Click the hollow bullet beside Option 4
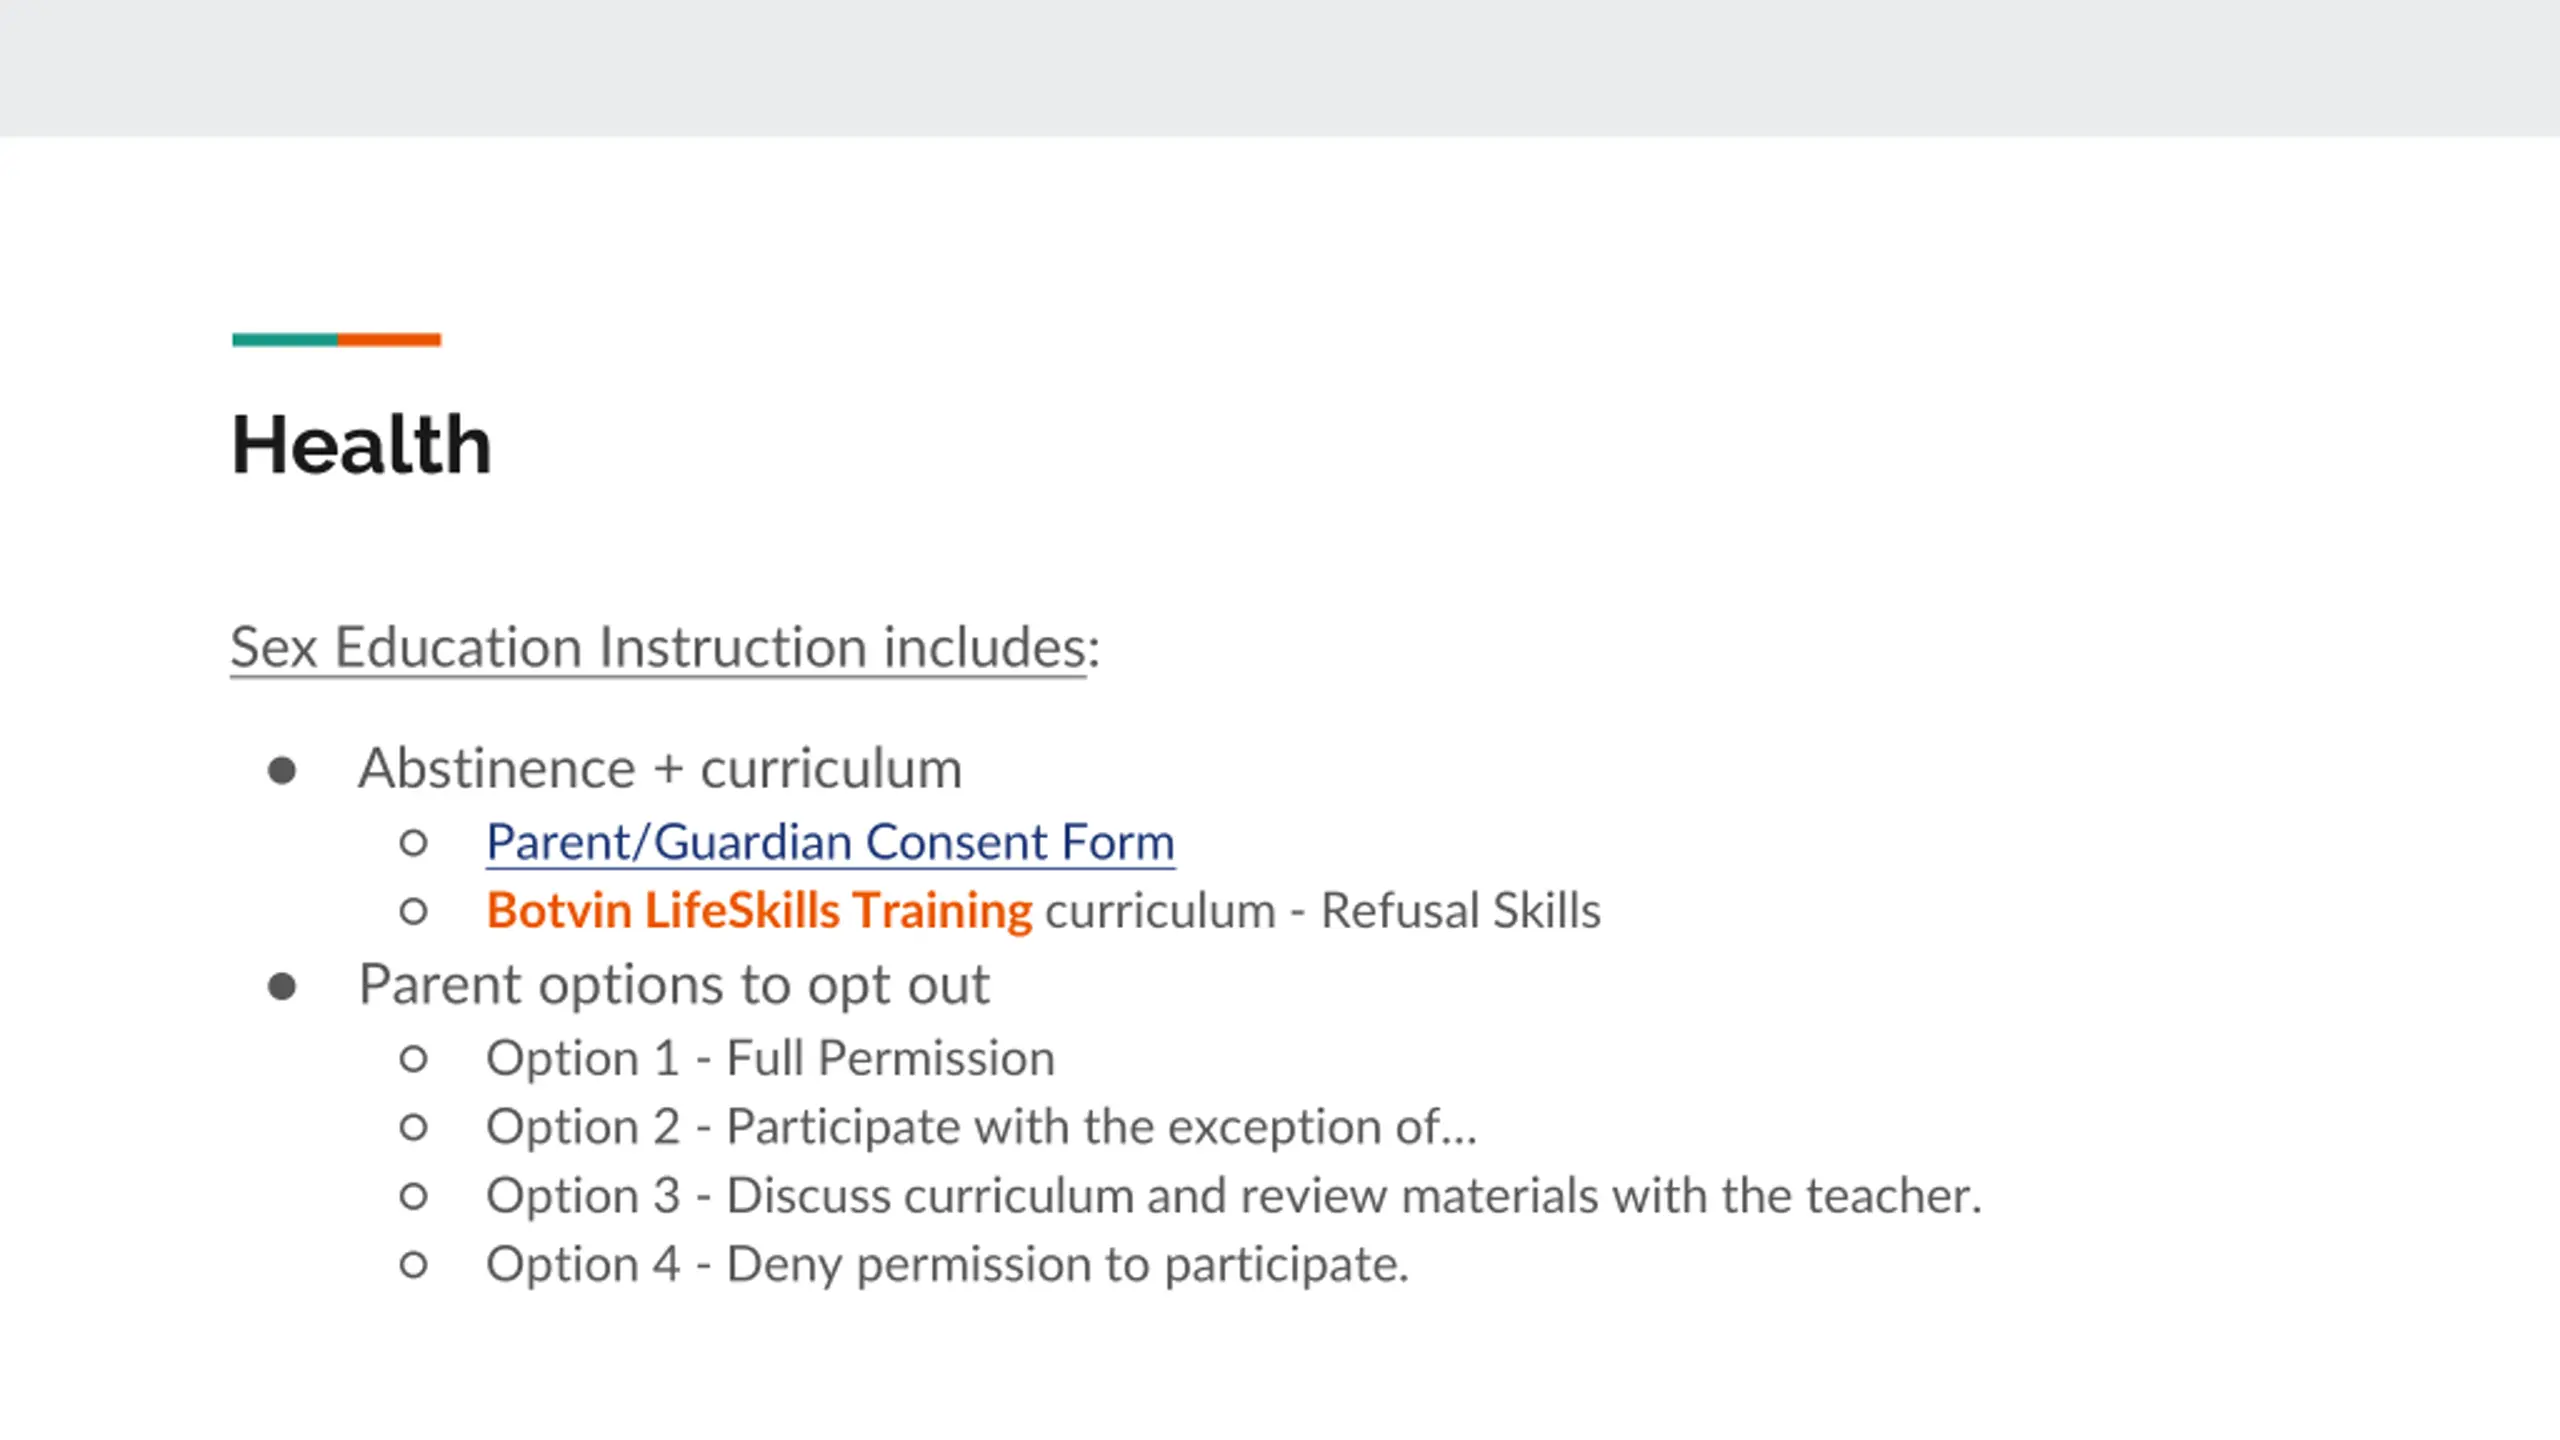The height and width of the screenshot is (1440, 2560). 413,1265
